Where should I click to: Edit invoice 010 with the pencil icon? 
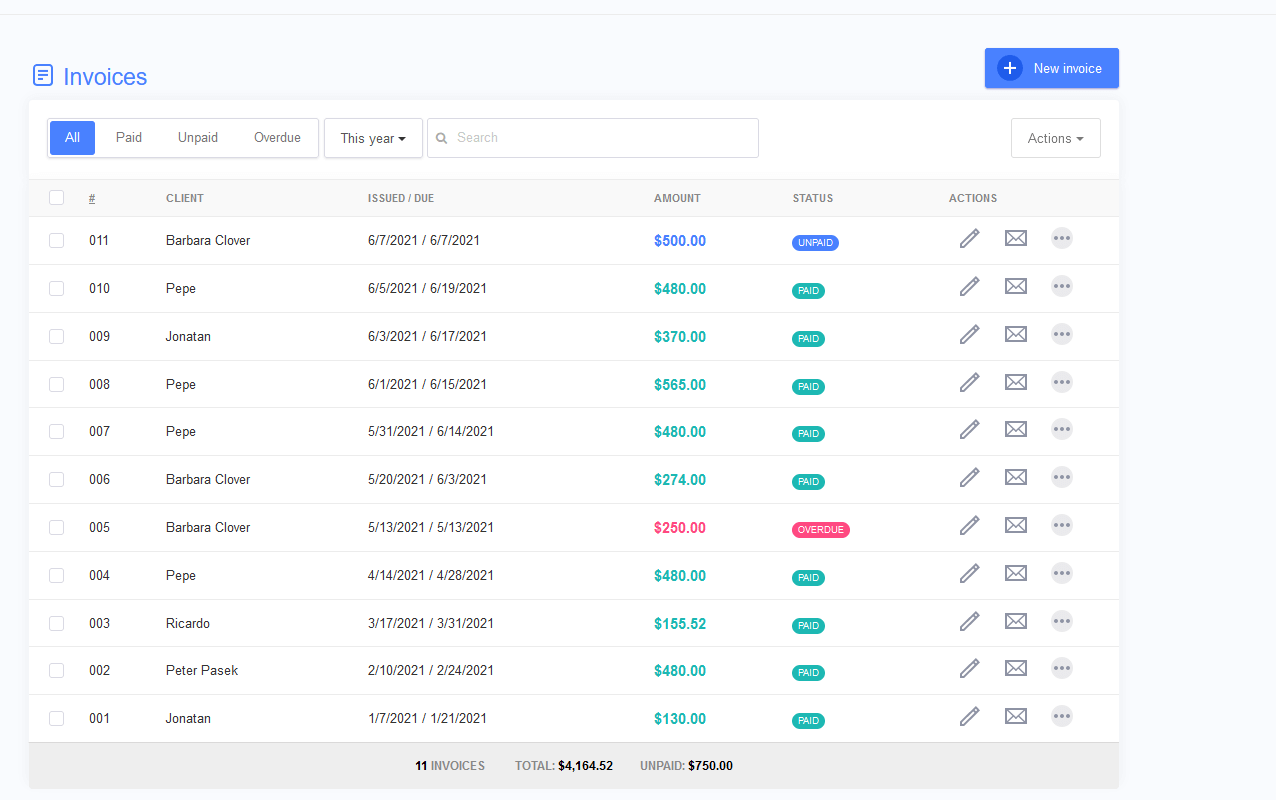point(969,286)
